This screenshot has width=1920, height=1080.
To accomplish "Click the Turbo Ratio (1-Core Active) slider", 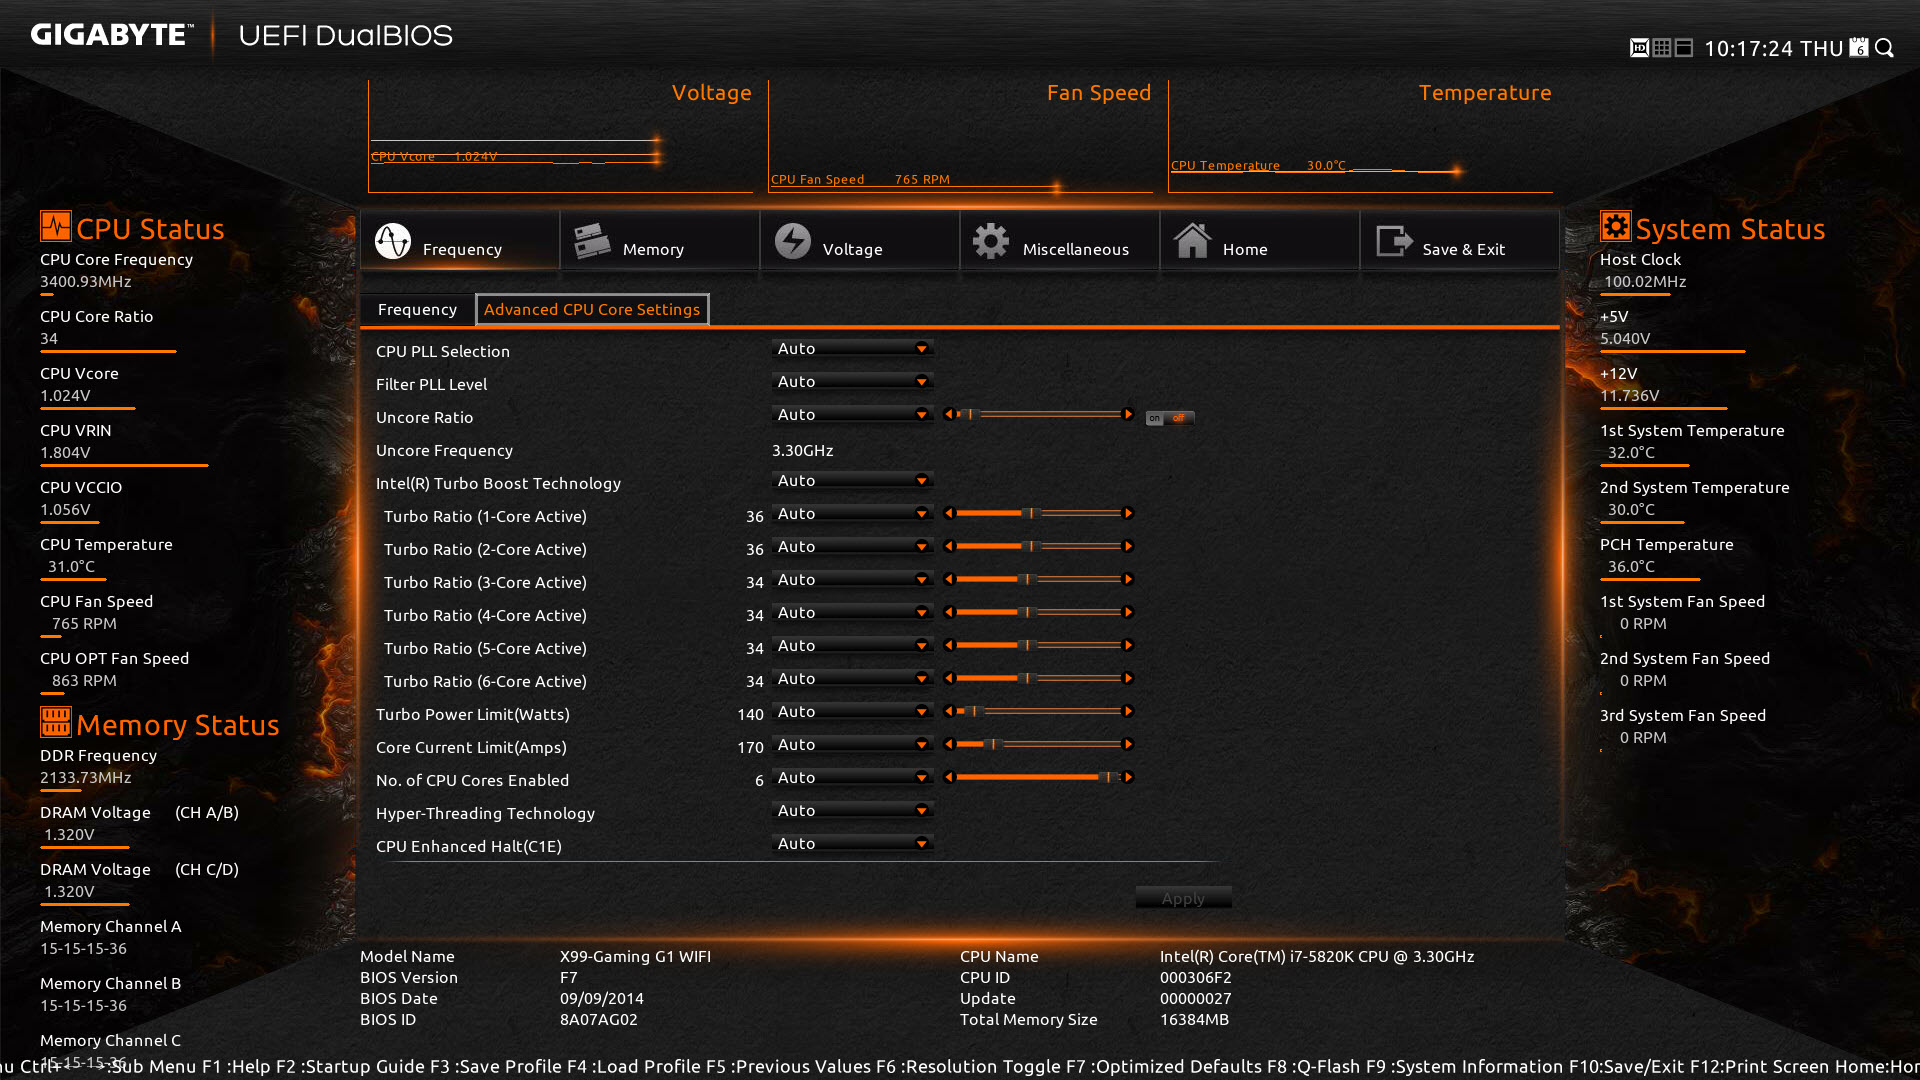I will pos(1038,513).
